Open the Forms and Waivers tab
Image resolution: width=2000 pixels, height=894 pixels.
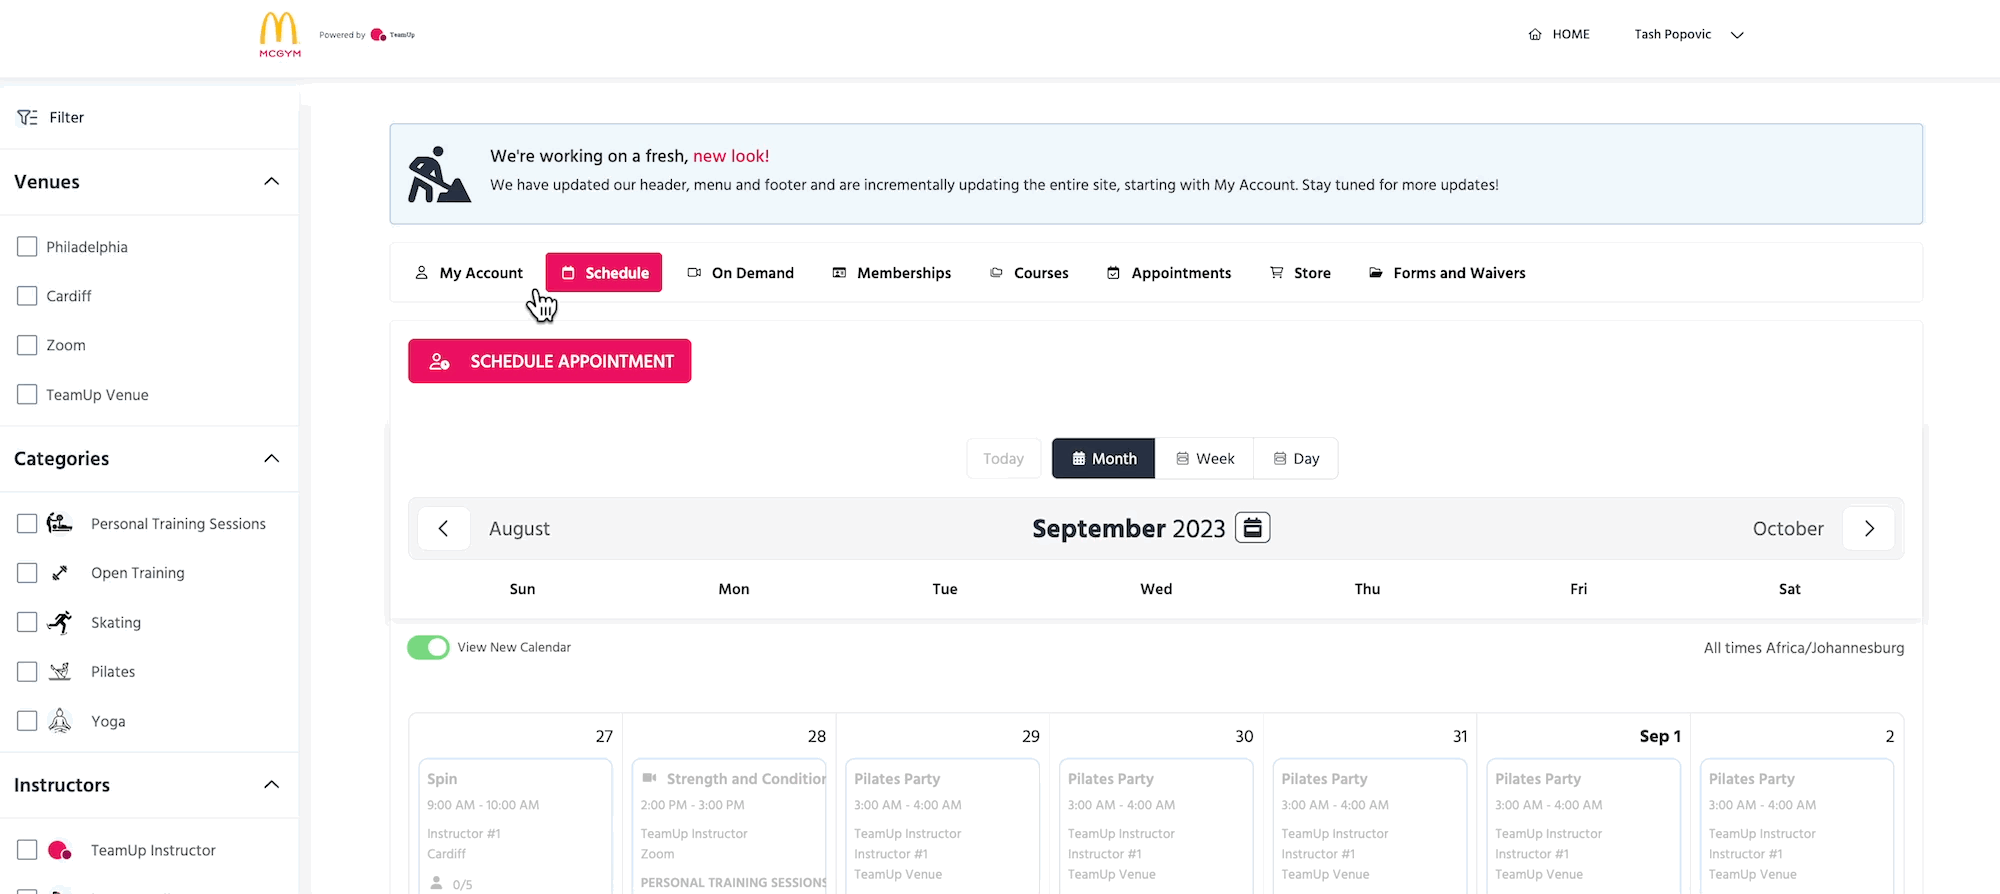(x=1447, y=273)
